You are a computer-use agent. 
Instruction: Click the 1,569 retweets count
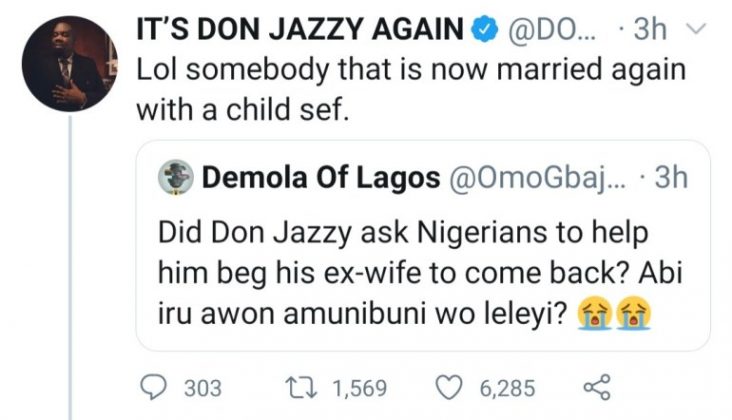360,387
